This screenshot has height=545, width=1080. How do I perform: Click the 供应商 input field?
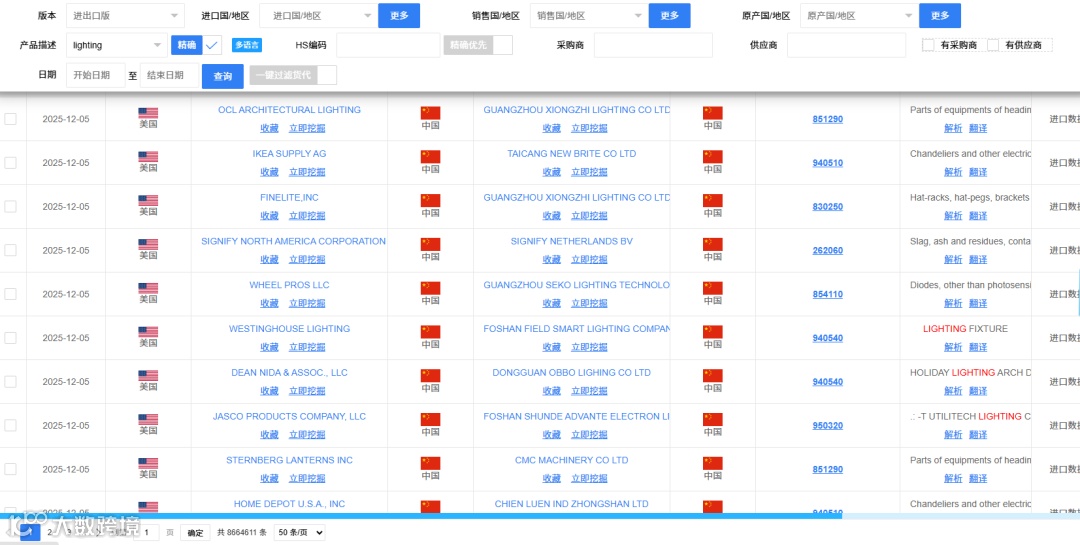click(x=847, y=45)
